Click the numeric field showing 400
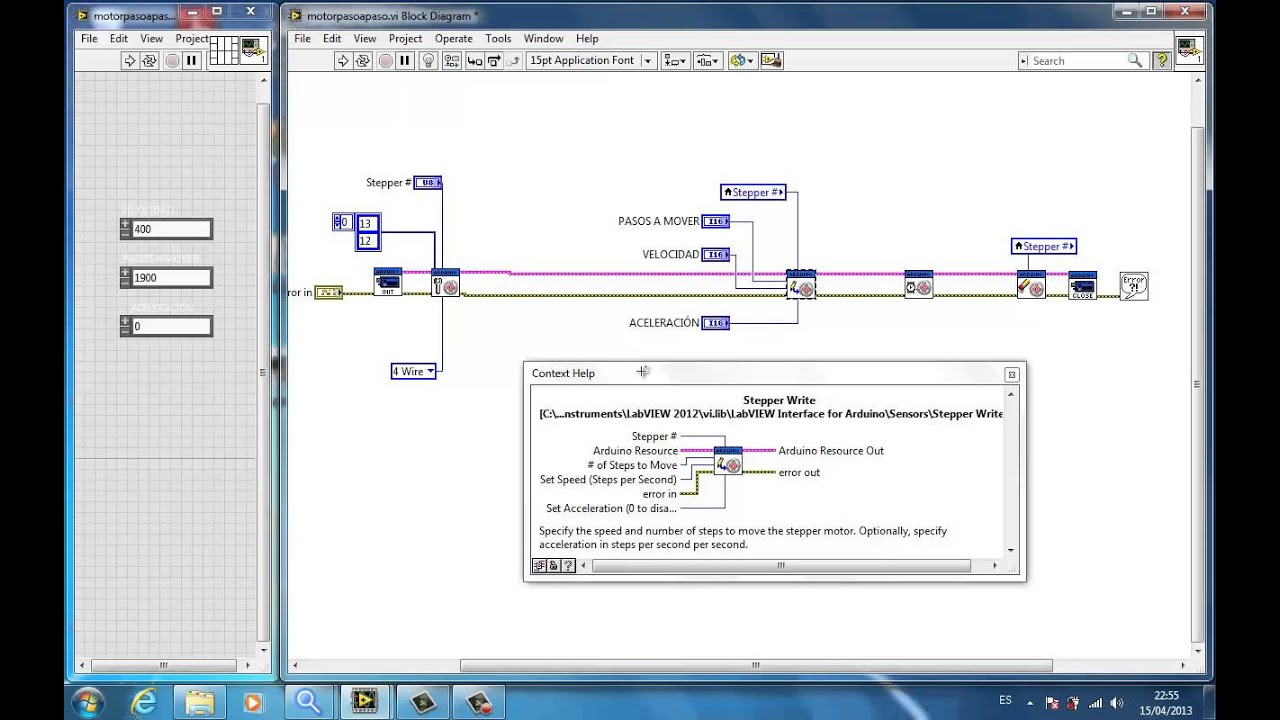This screenshot has width=1280, height=720. coord(171,229)
